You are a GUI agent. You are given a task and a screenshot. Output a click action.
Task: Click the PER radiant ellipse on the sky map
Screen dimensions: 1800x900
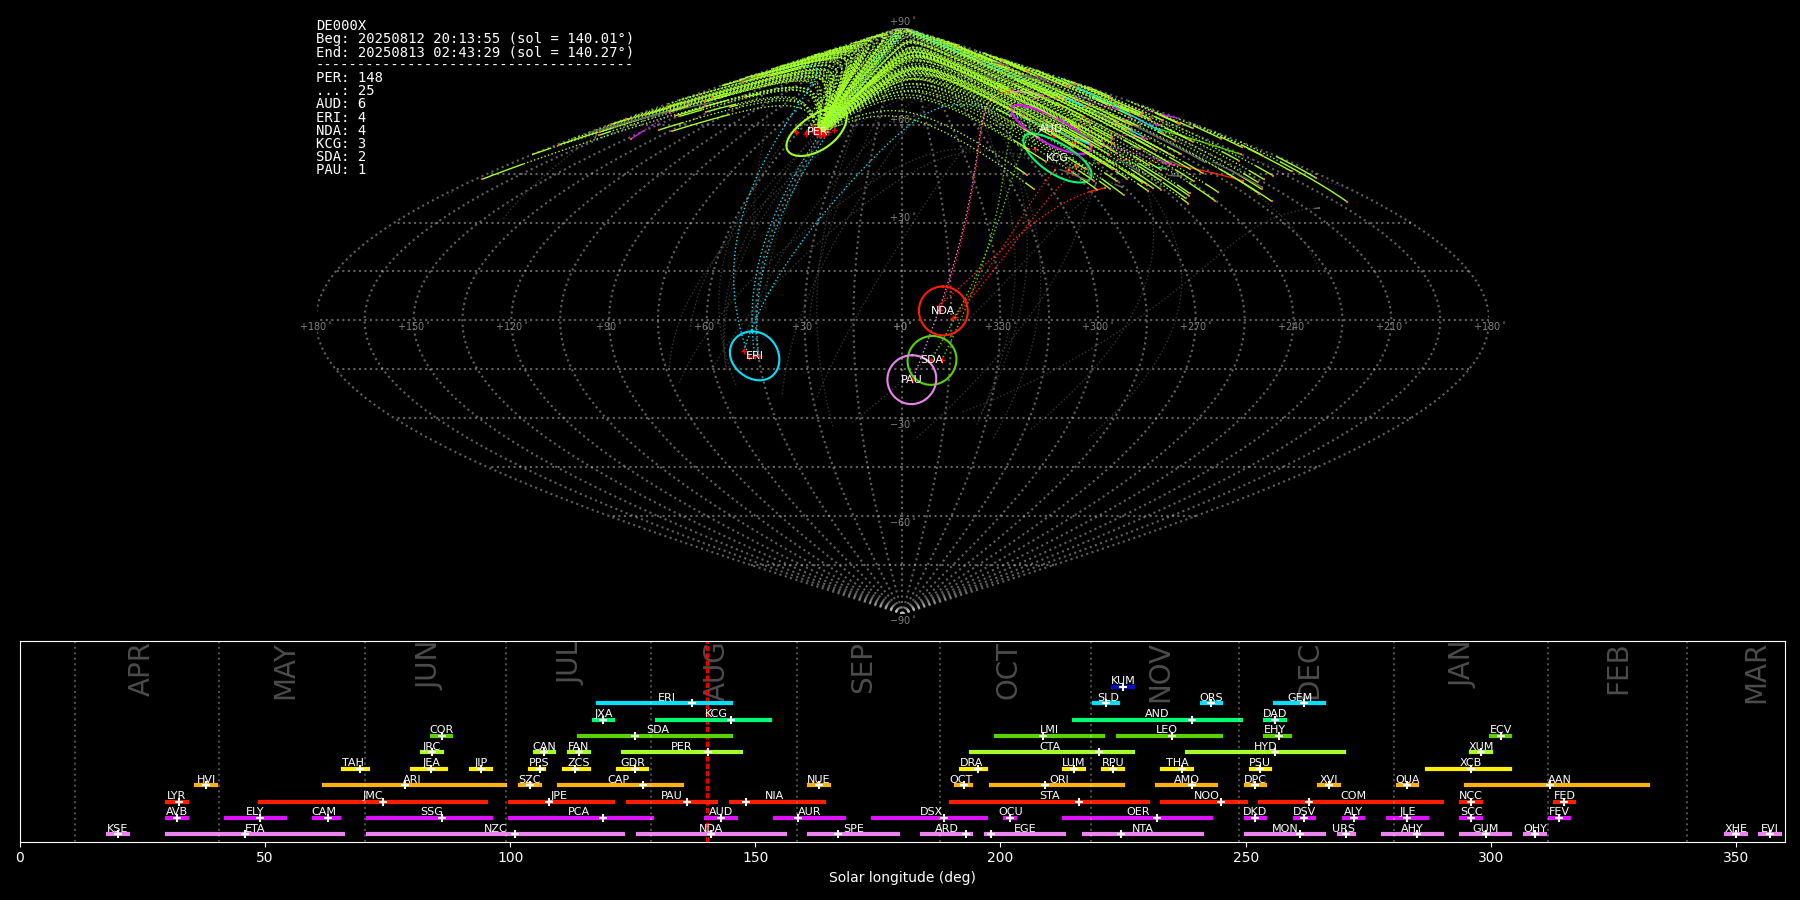click(816, 132)
